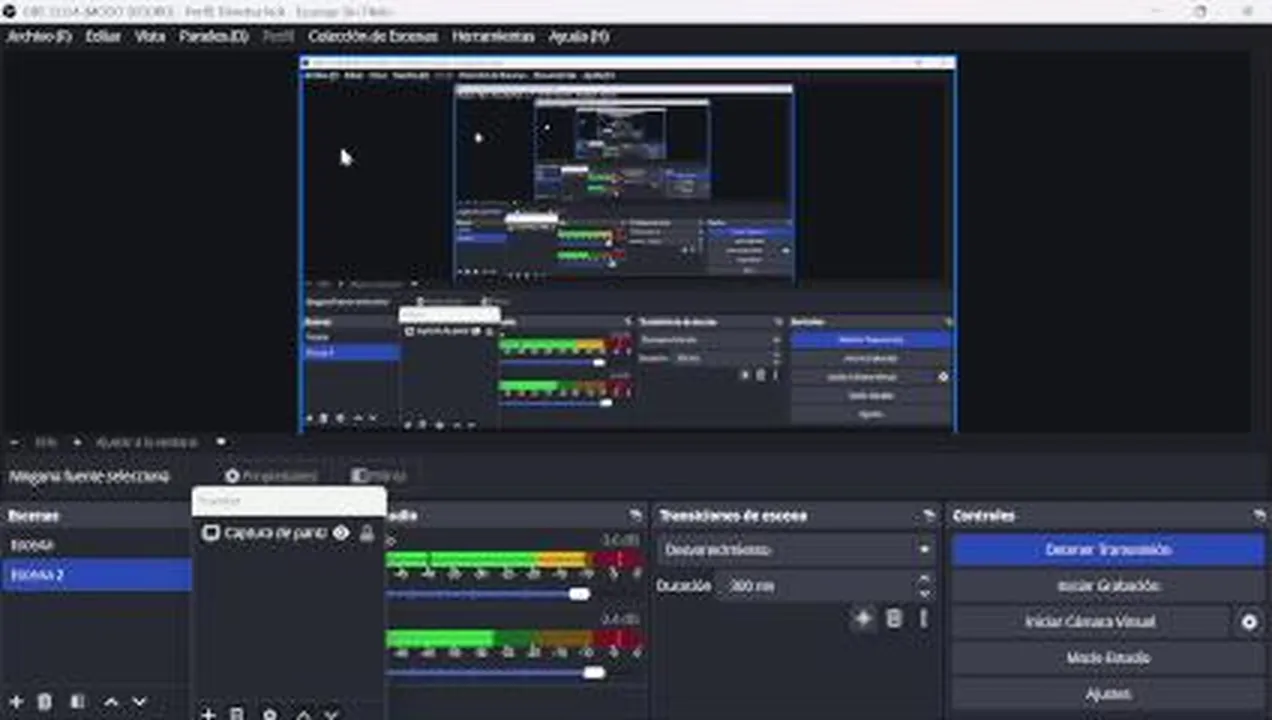Add a new scene with plus icon
This screenshot has width=1272, height=720.
(x=16, y=702)
